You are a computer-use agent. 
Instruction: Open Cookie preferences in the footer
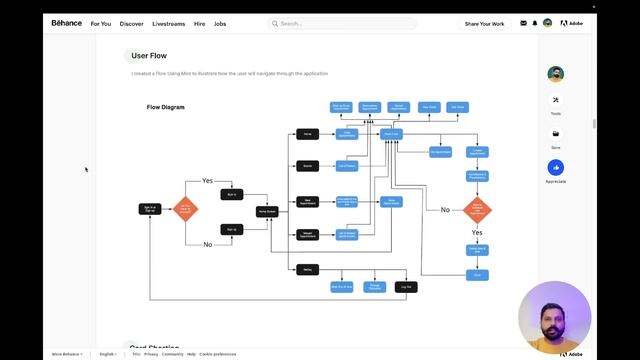218,354
